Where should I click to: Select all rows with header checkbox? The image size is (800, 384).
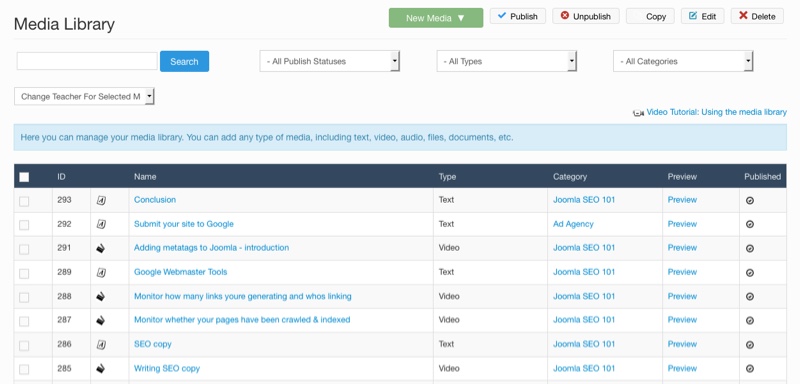coord(24,177)
